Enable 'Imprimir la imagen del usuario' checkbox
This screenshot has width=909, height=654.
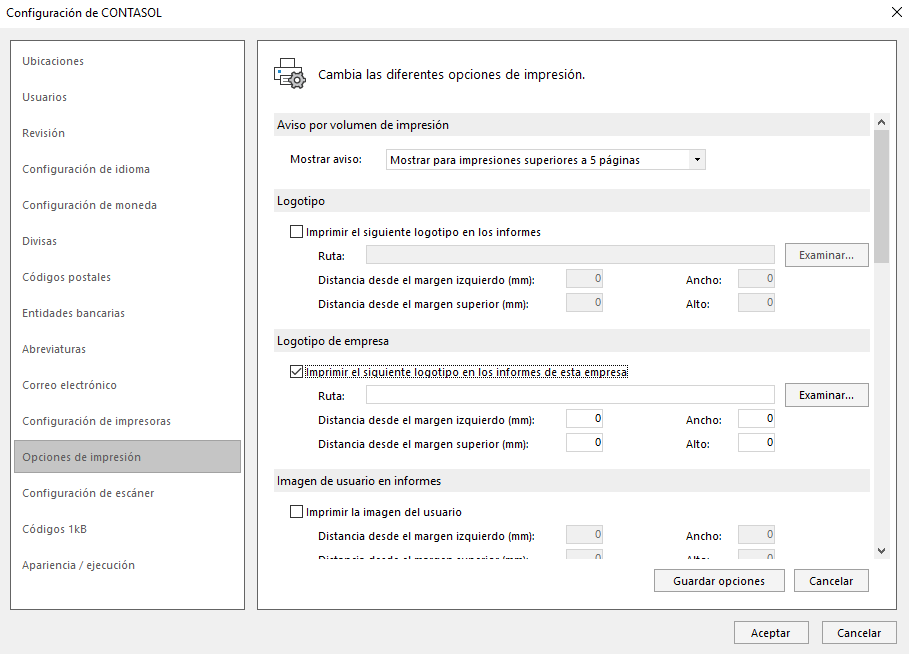296,512
